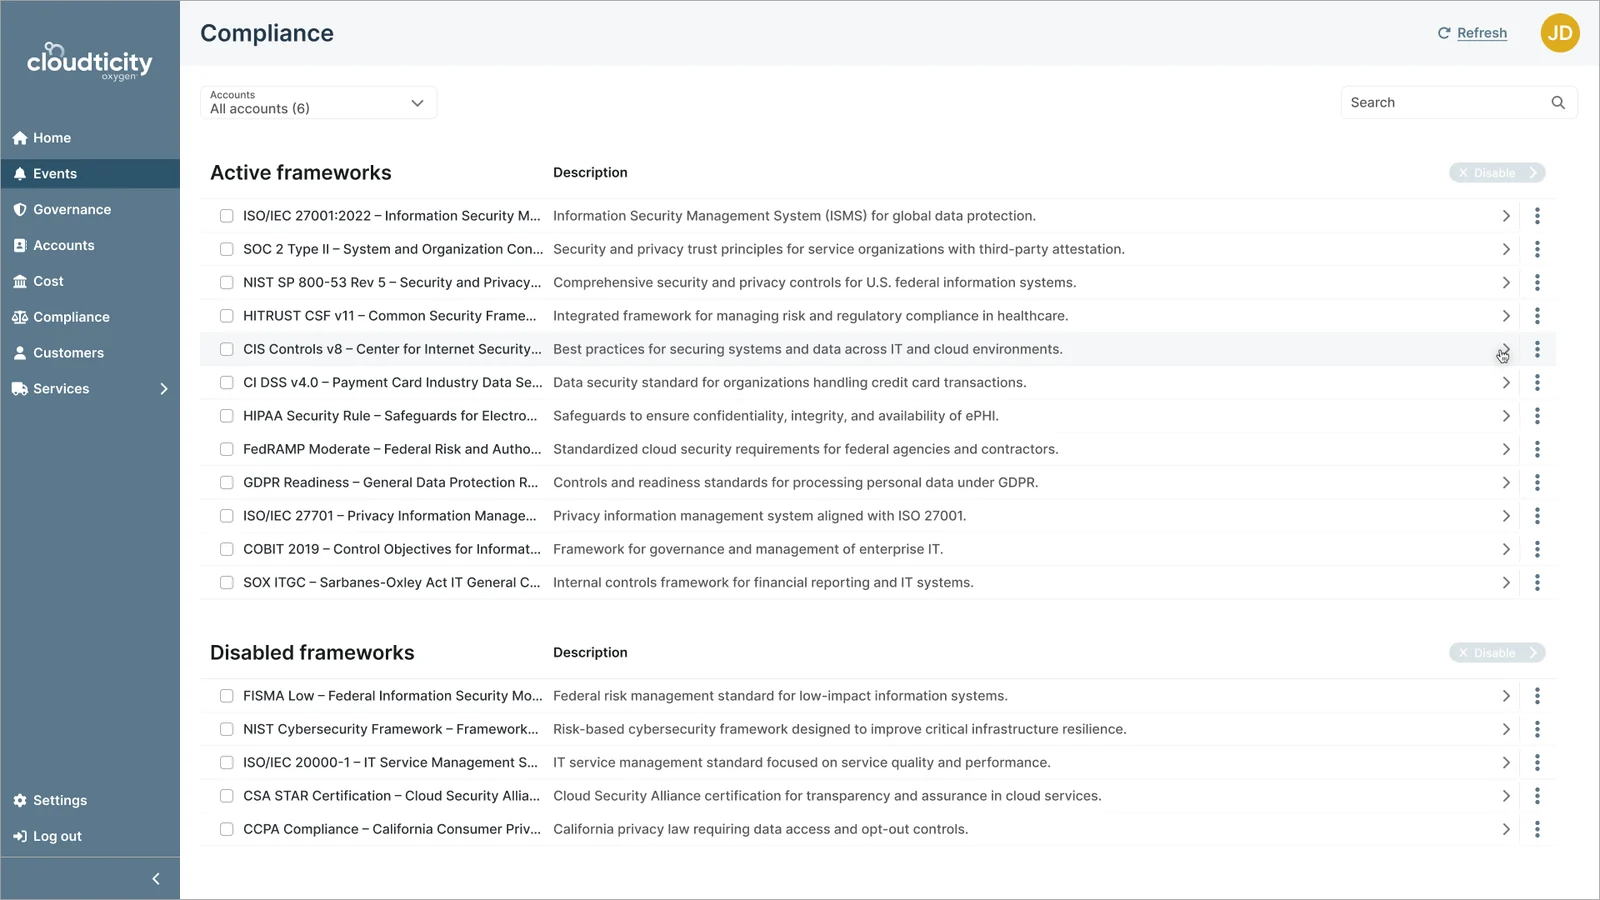Image resolution: width=1600 pixels, height=900 pixels.
Task: Click Disable button for Active frameworks
Action: pyautogui.click(x=1497, y=173)
